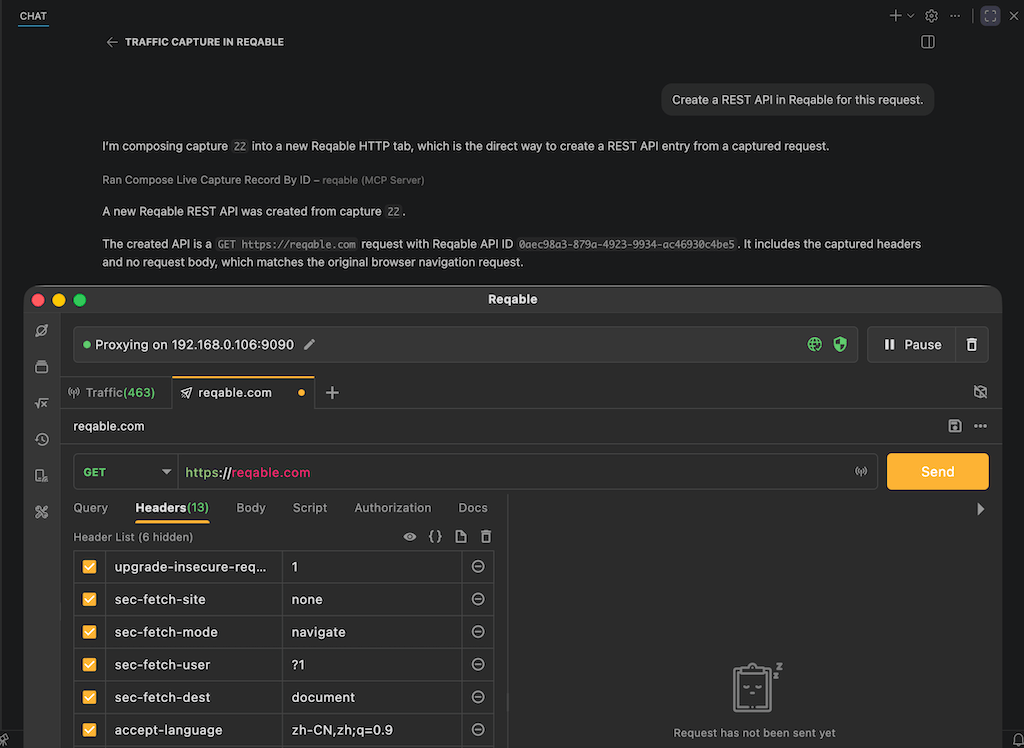Image resolution: width=1024 pixels, height=748 pixels.
Task: Delete all headers with trash icon
Action: pyautogui.click(x=486, y=537)
